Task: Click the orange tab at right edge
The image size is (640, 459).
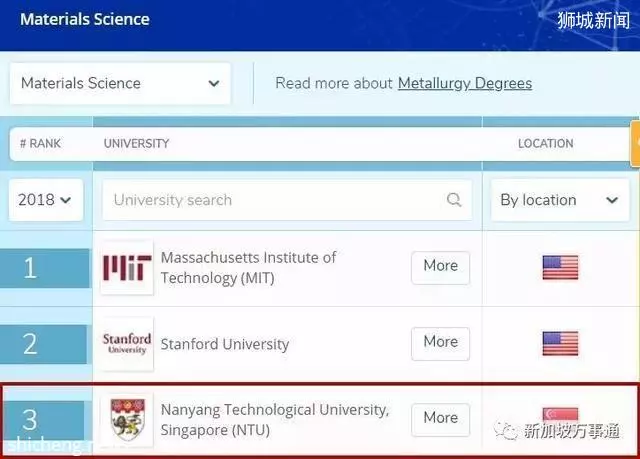Action: (635, 143)
